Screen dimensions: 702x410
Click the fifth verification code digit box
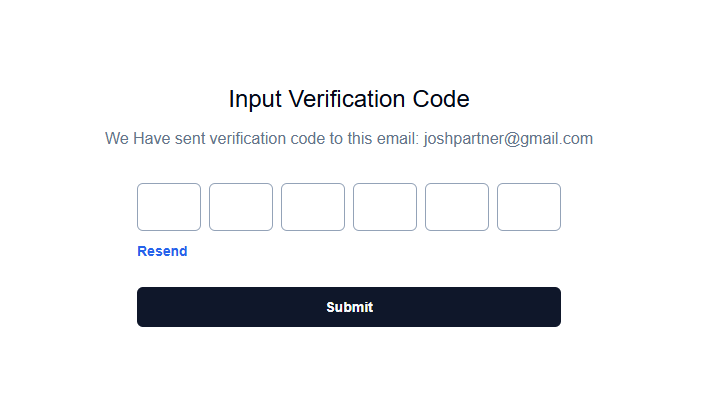pos(457,207)
